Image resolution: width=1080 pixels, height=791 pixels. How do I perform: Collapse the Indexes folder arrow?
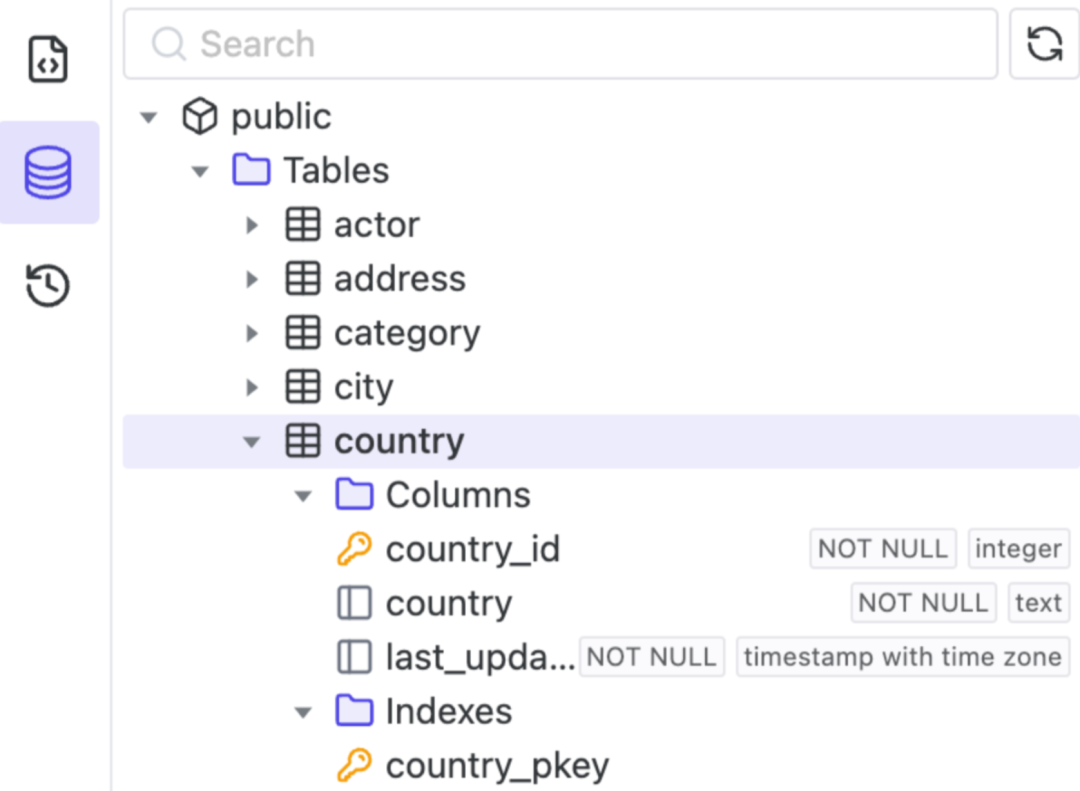(303, 712)
